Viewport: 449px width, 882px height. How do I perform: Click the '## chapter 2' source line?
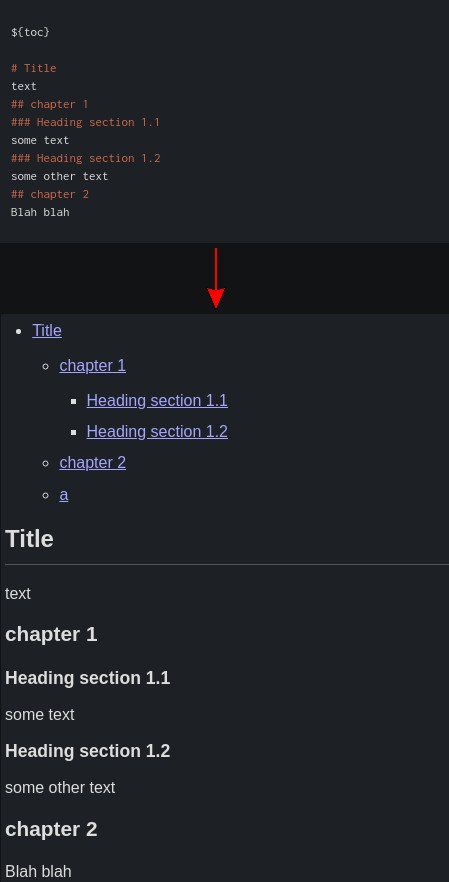50,194
